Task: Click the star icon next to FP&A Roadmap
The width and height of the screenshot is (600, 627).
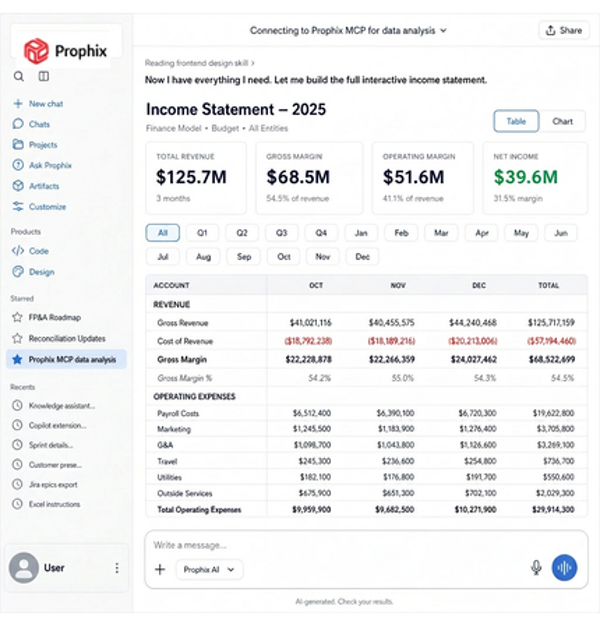Action: pyautogui.click(x=17, y=317)
